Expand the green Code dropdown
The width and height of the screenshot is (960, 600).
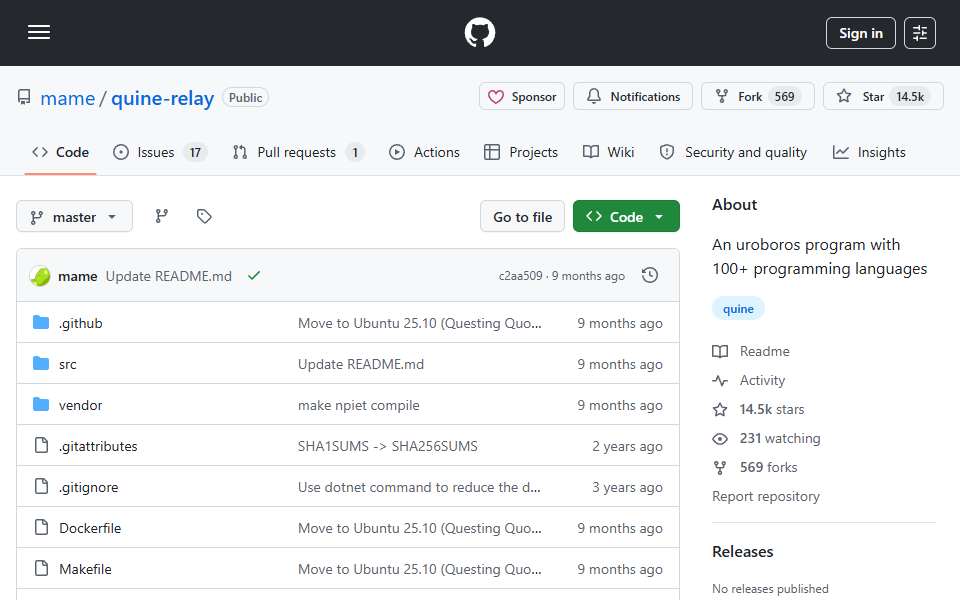pos(626,217)
